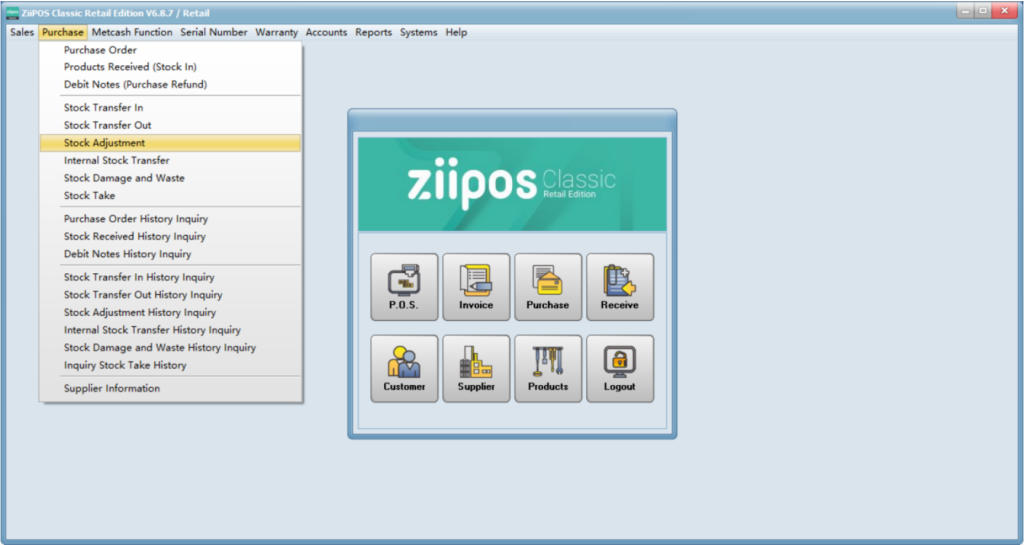Select Stock Adjustment from Purchase menu
The width and height of the screenshot is (1024, 545).
point(104,143)
